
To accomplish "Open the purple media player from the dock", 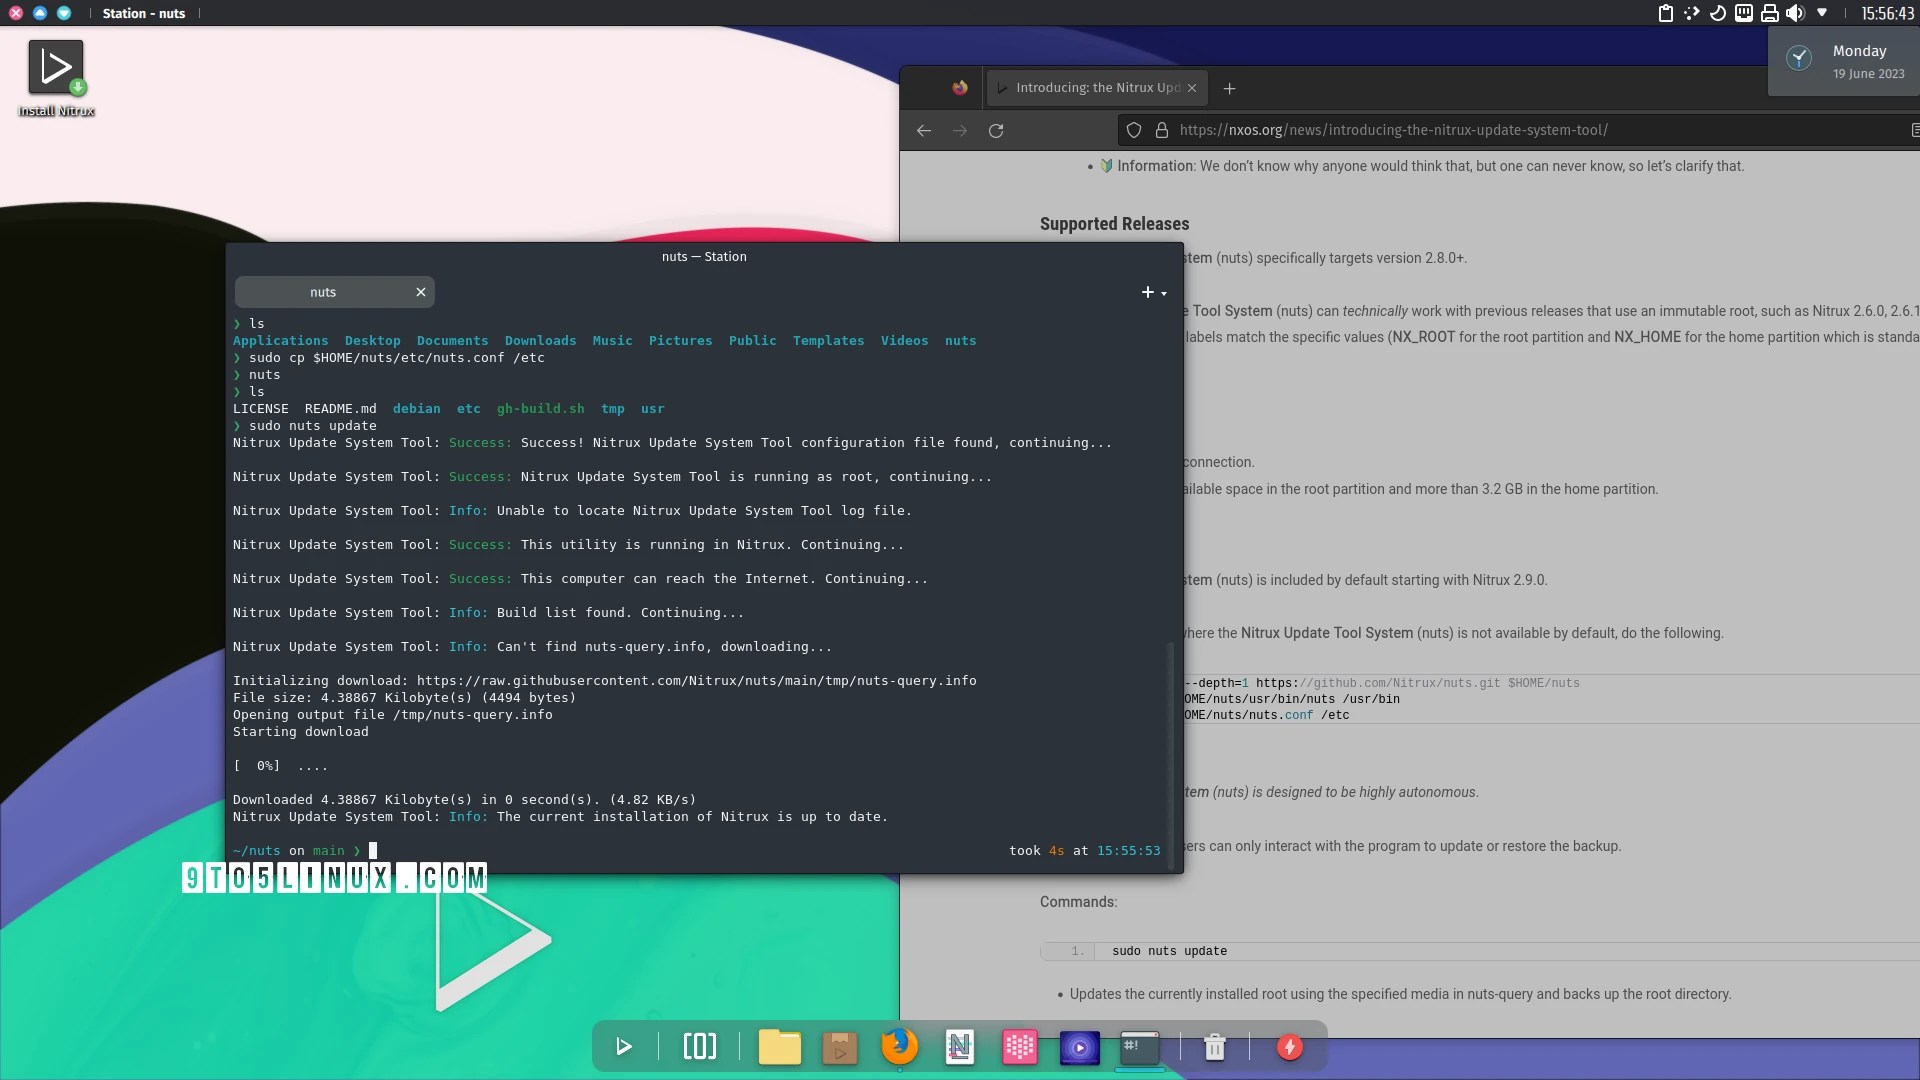I will 1079,1047.
